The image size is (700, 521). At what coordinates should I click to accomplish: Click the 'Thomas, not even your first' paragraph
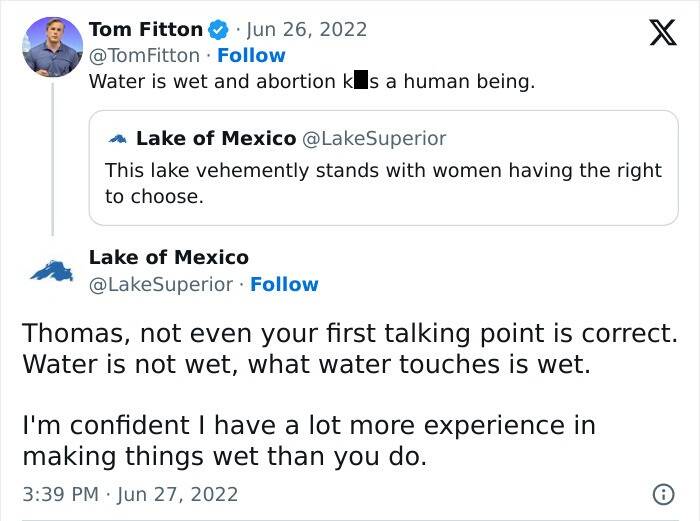349,347
